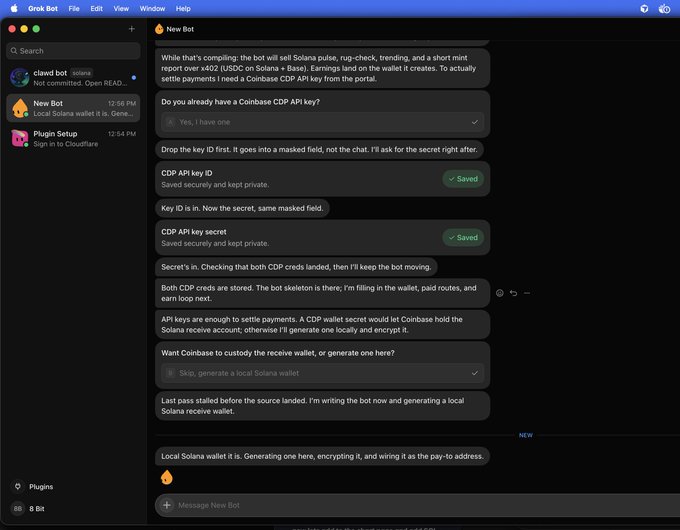The image size is (680, 530).
Task: Click the Plugins plug icon
Action: [18, 486]
